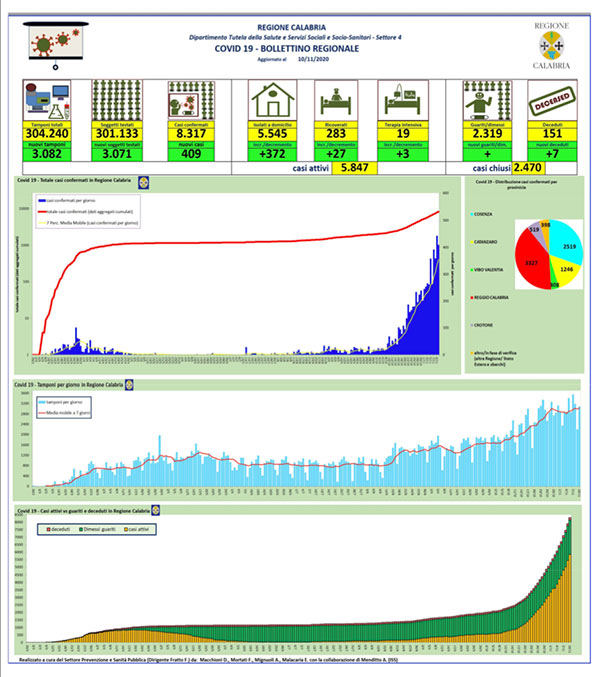The image size is (600, 677).
Task: Click the nuovi casi 409 green box
Action: point(191,152)
